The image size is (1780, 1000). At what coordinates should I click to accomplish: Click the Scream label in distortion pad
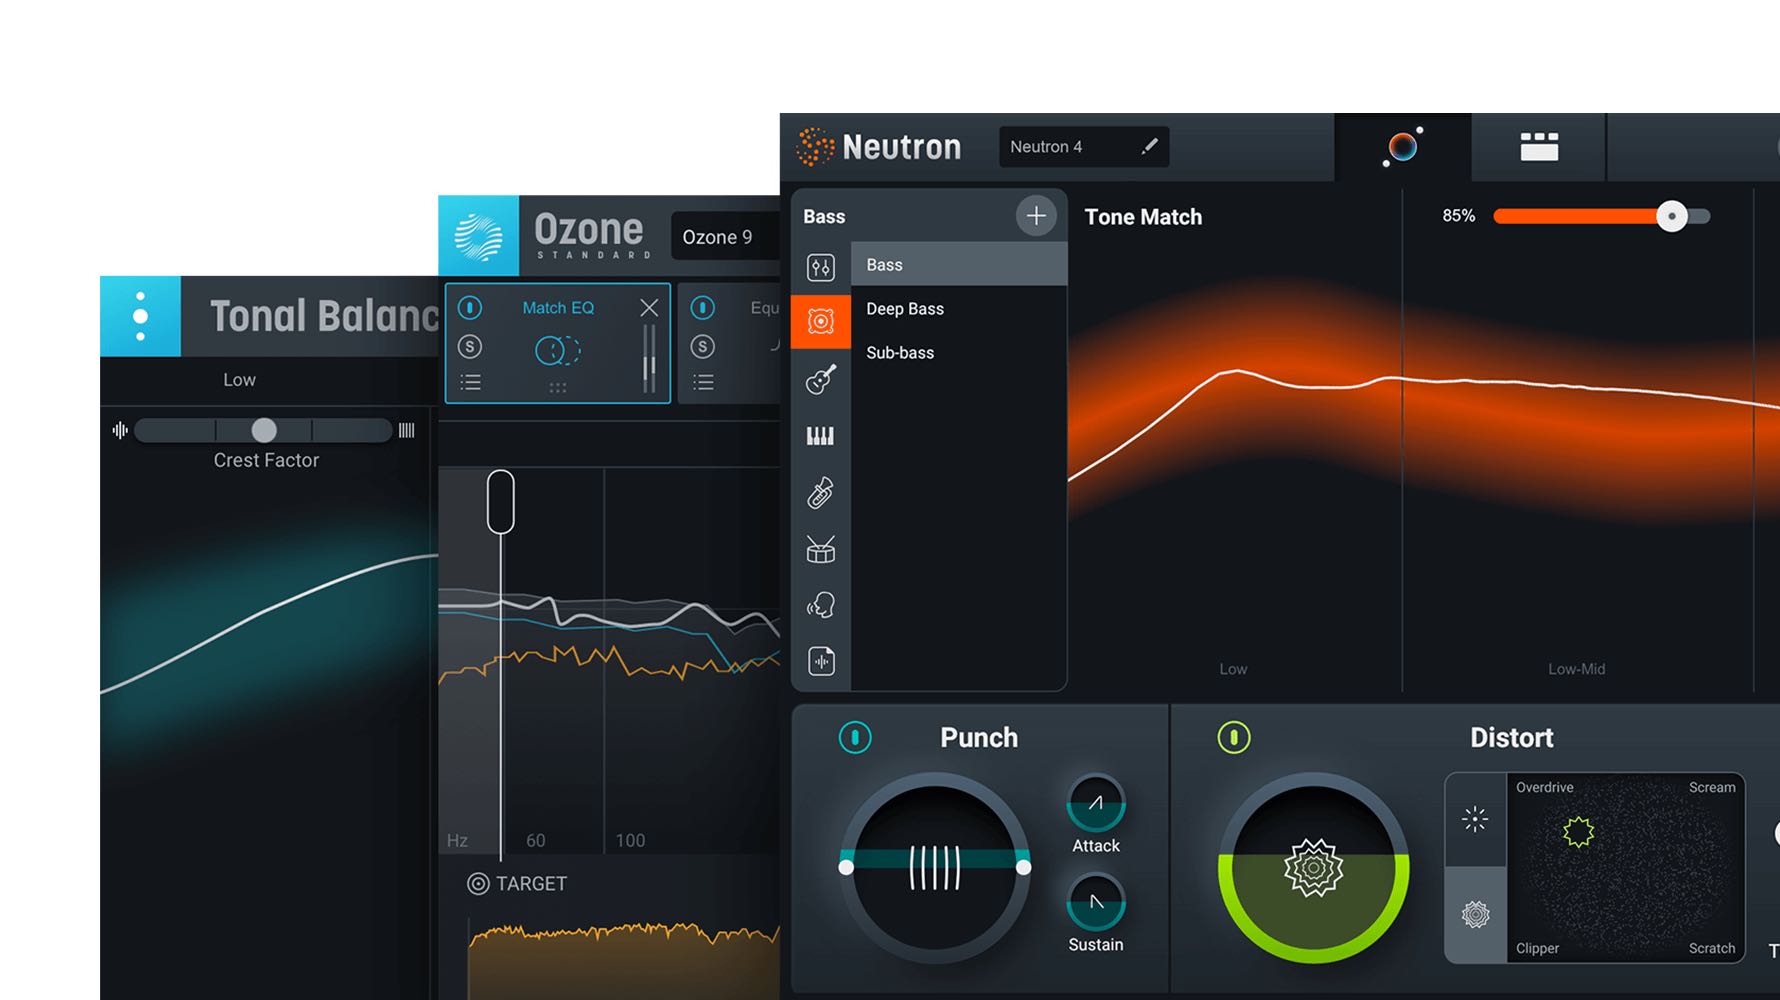1712,788
